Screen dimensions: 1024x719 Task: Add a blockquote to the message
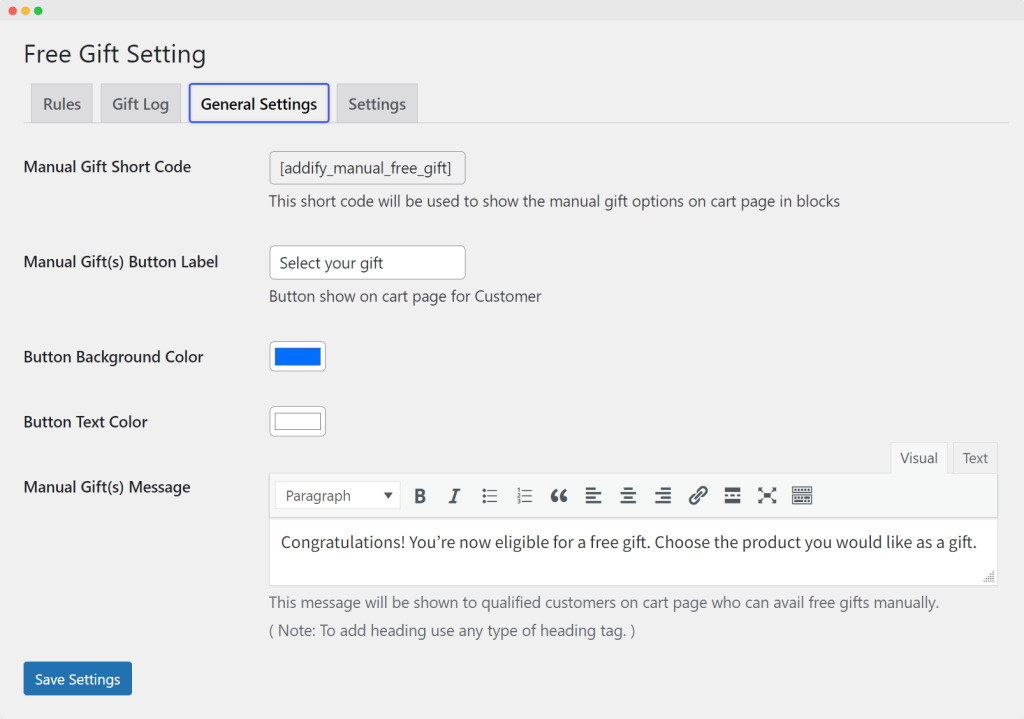tap(559, 496)
